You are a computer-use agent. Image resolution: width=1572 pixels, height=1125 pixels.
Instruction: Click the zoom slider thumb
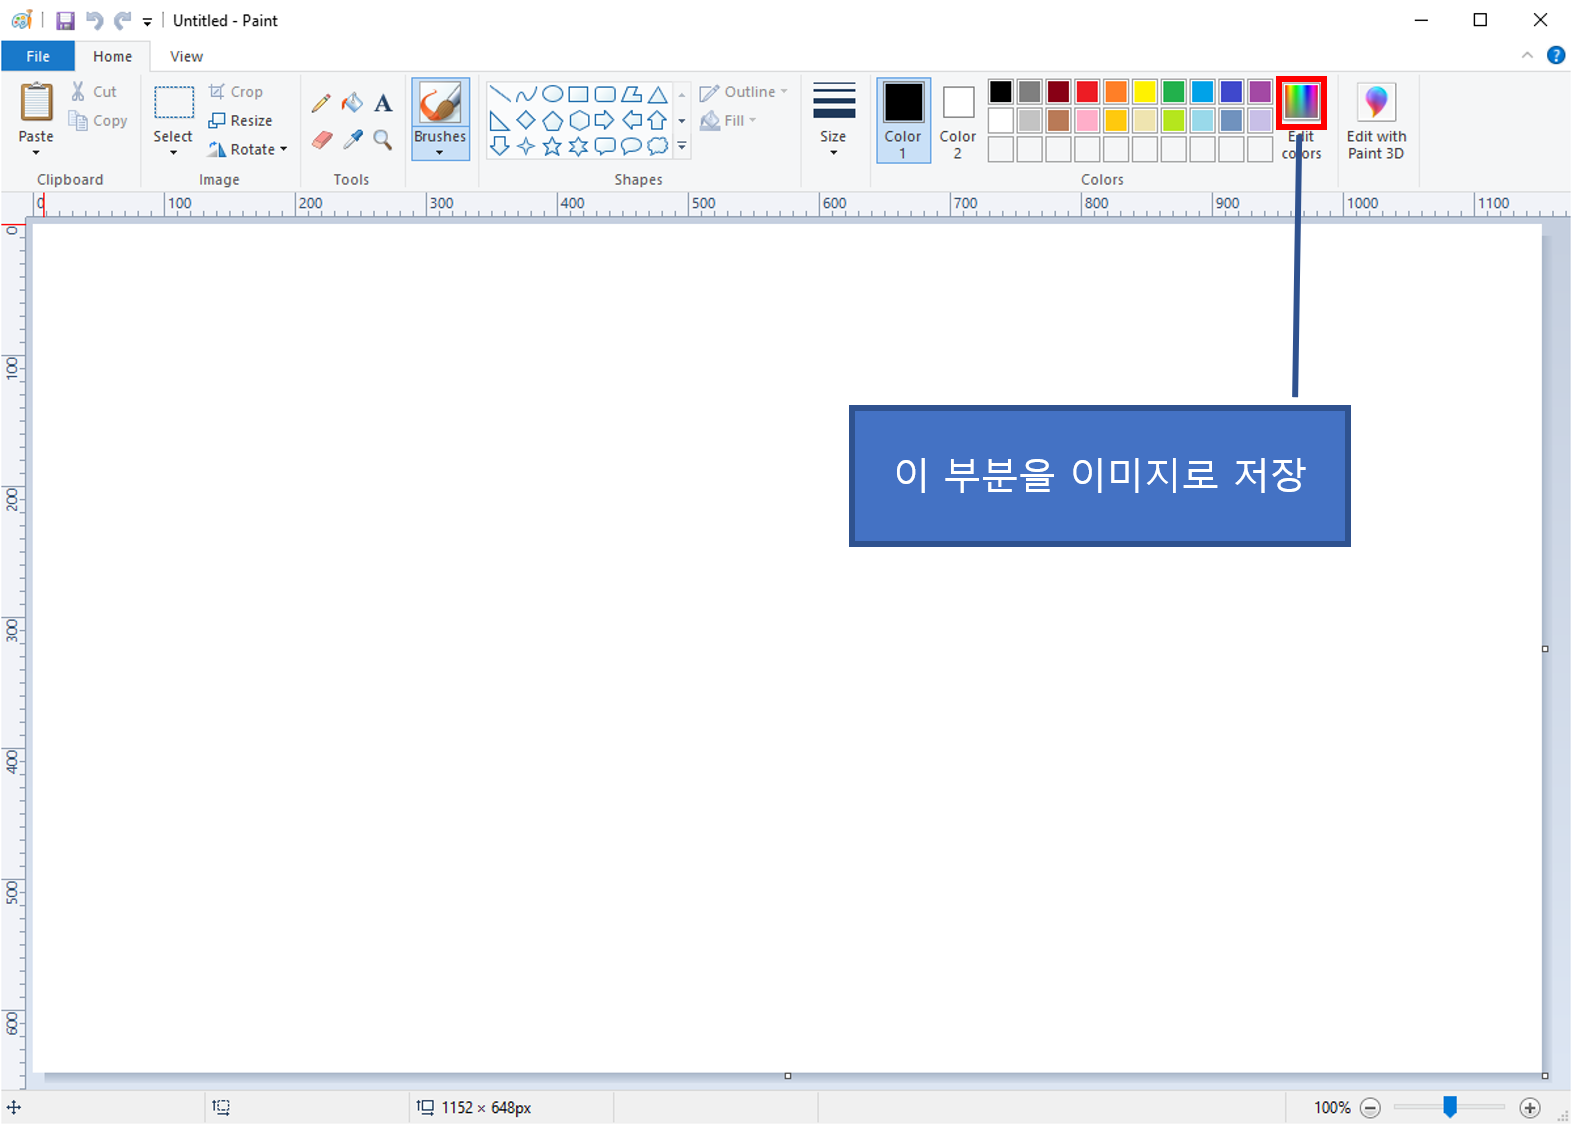tap(1450, 1106)
